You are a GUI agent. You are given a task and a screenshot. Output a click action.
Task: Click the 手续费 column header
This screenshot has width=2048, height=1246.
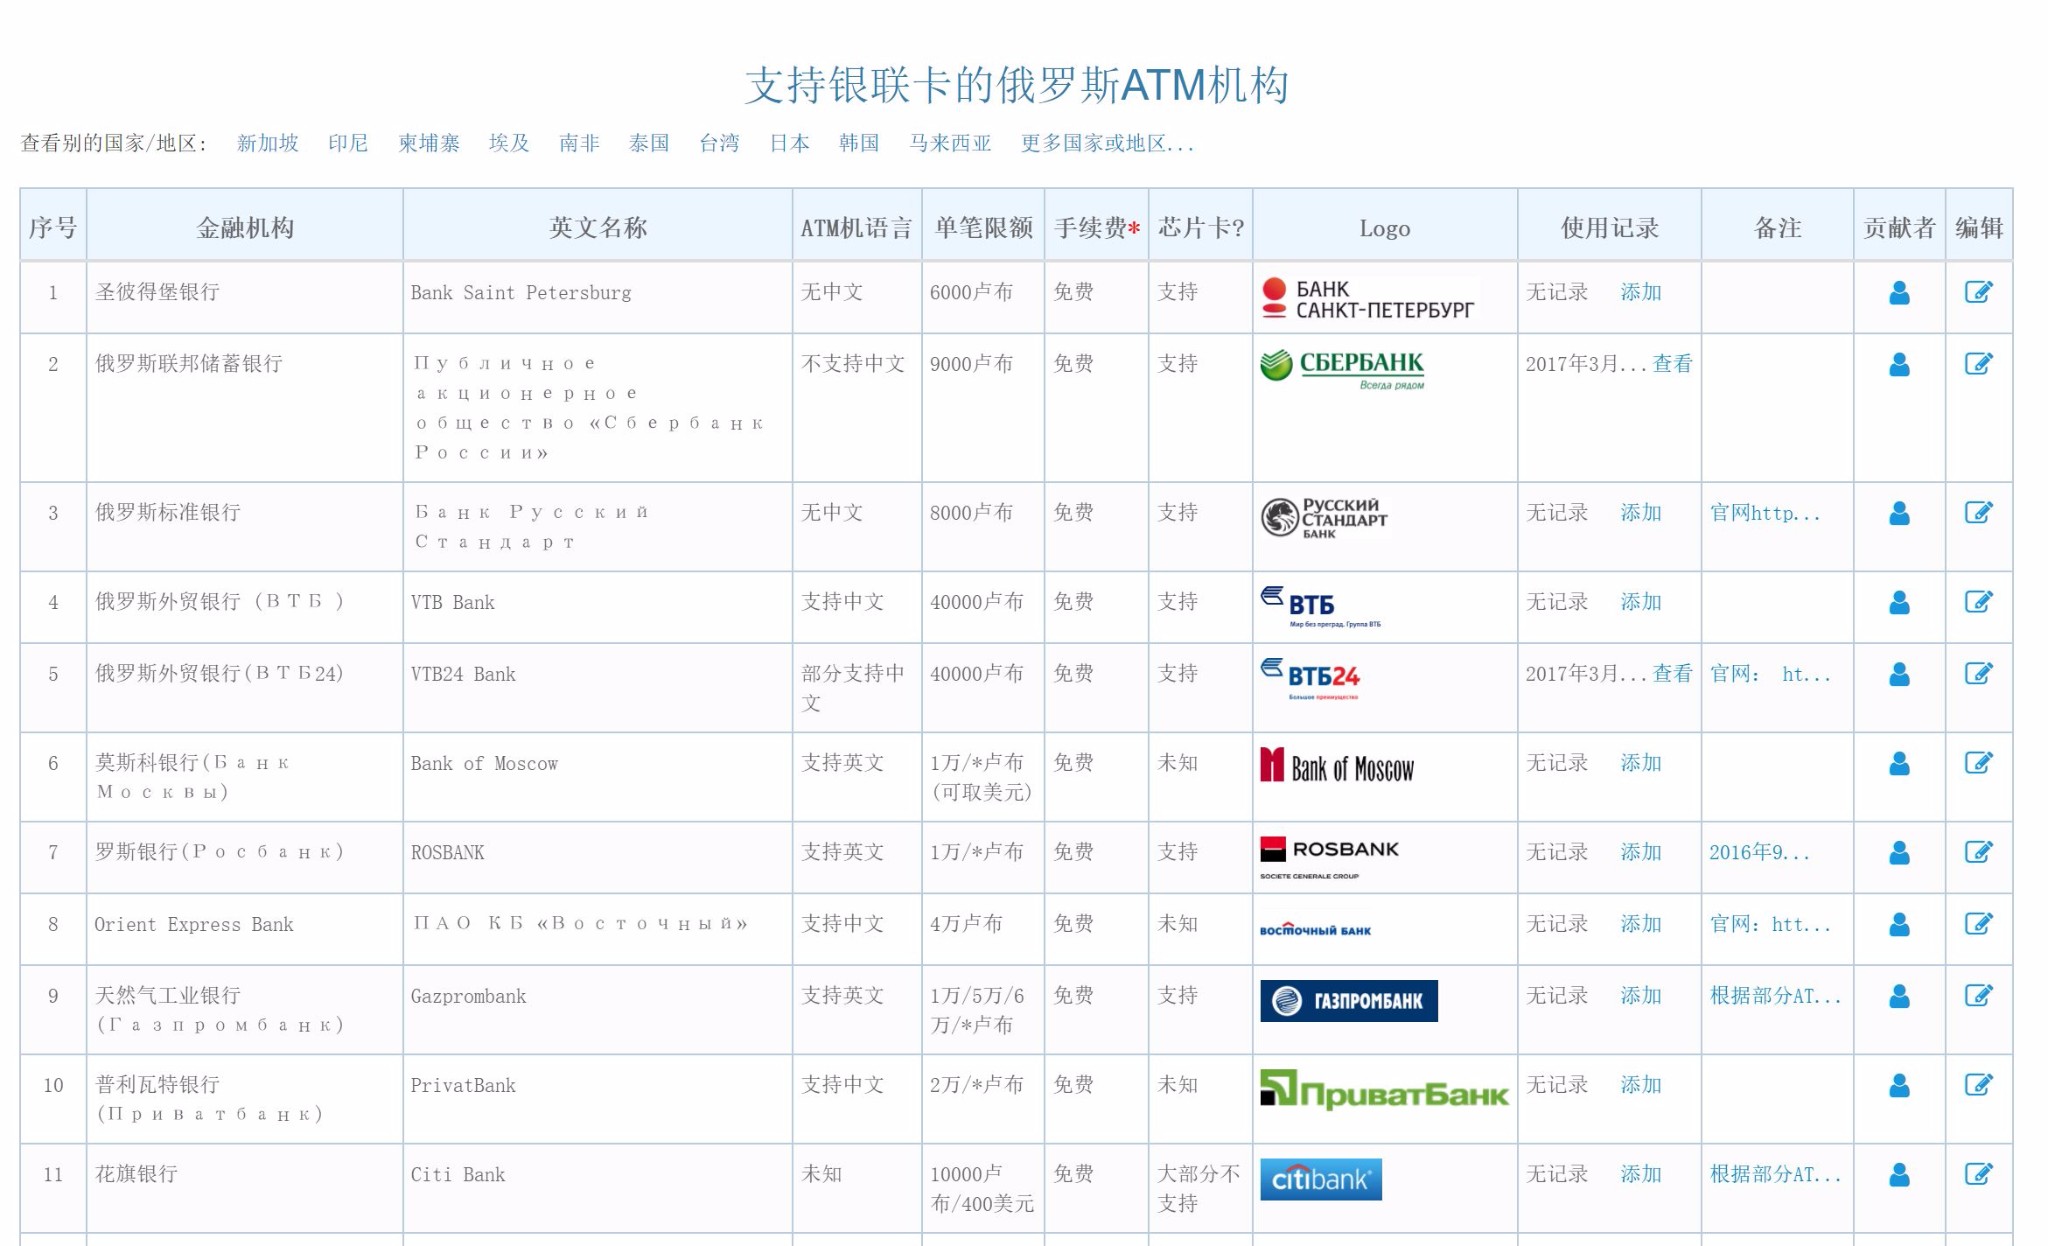pos(1096,228)
